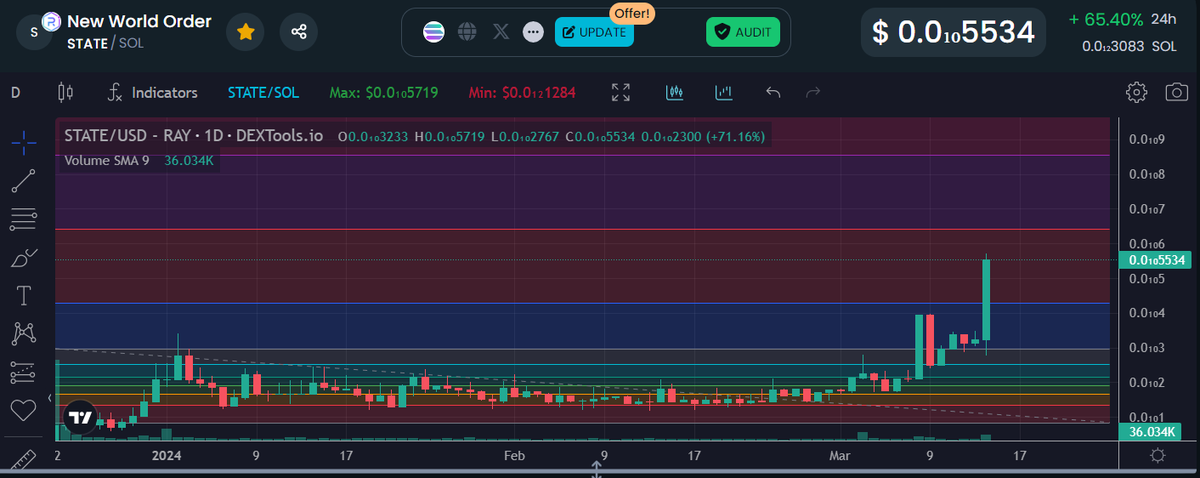Toggle the price chart view icon
Image resolution: width=1200 pixels, height=478 pixels.
click(x=674, y=93)
